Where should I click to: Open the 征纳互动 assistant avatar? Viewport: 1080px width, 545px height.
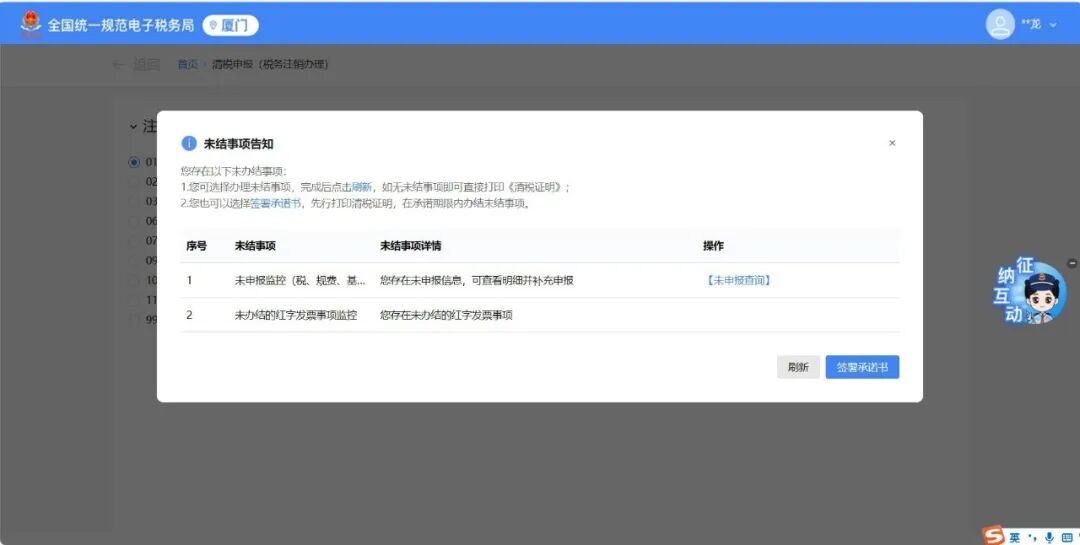(x=1031, y=292)
